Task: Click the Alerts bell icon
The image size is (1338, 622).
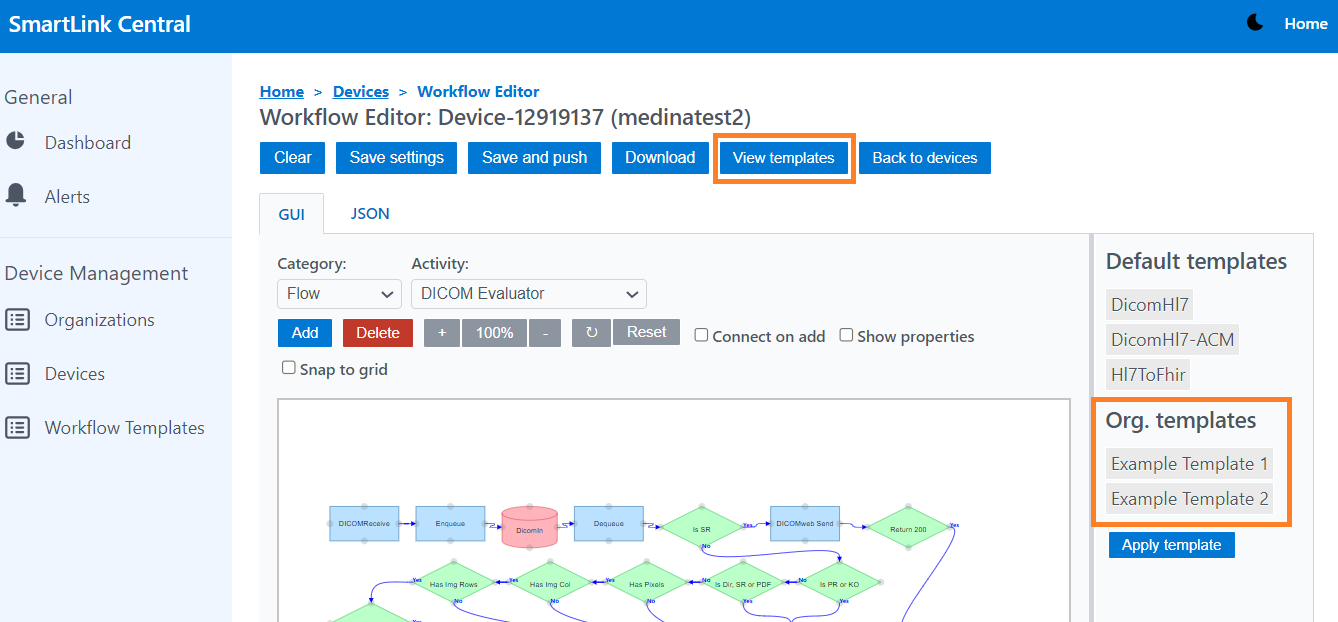Action: (16, 195)
